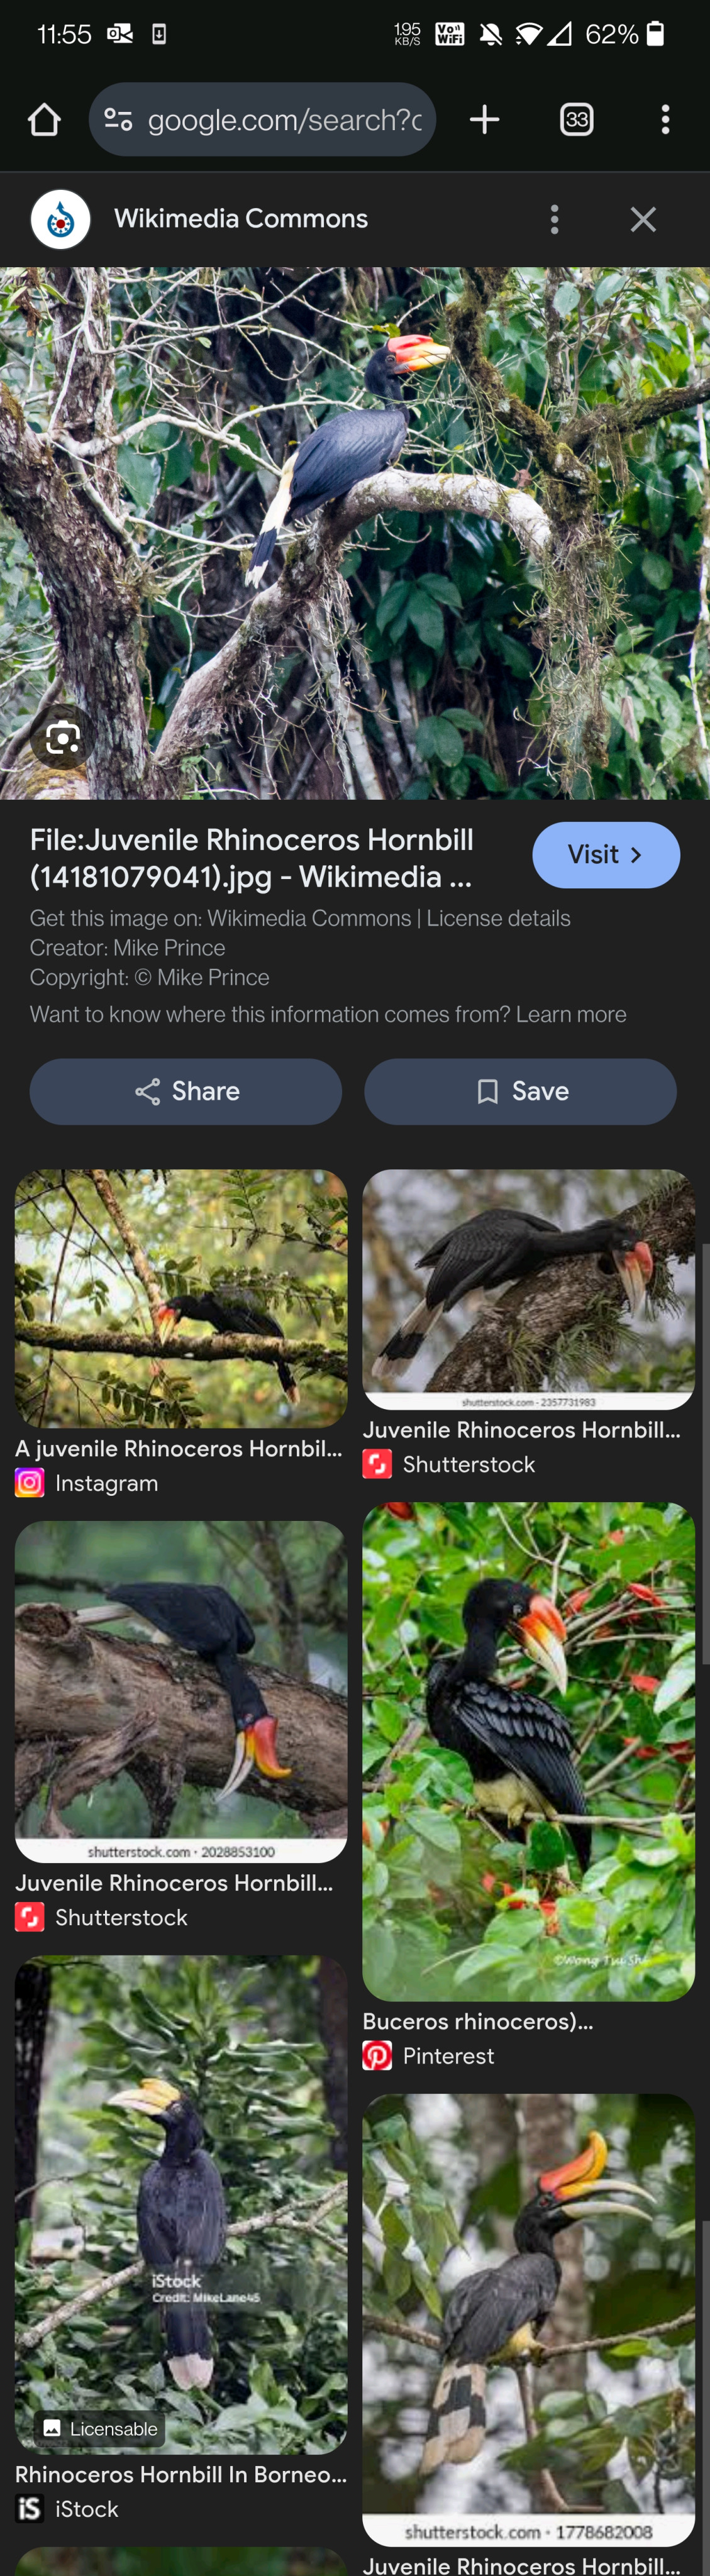Open the tab switcher showing 33 tabs
Screen dimensions: 710x2576
576,120
